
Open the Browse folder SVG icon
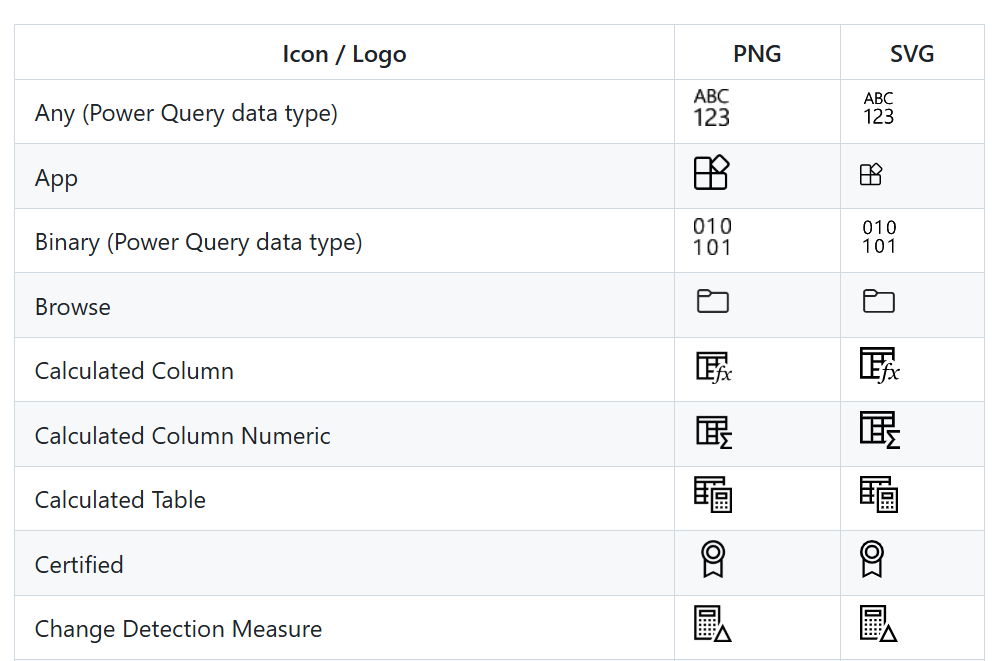click(x=879, y=301)
